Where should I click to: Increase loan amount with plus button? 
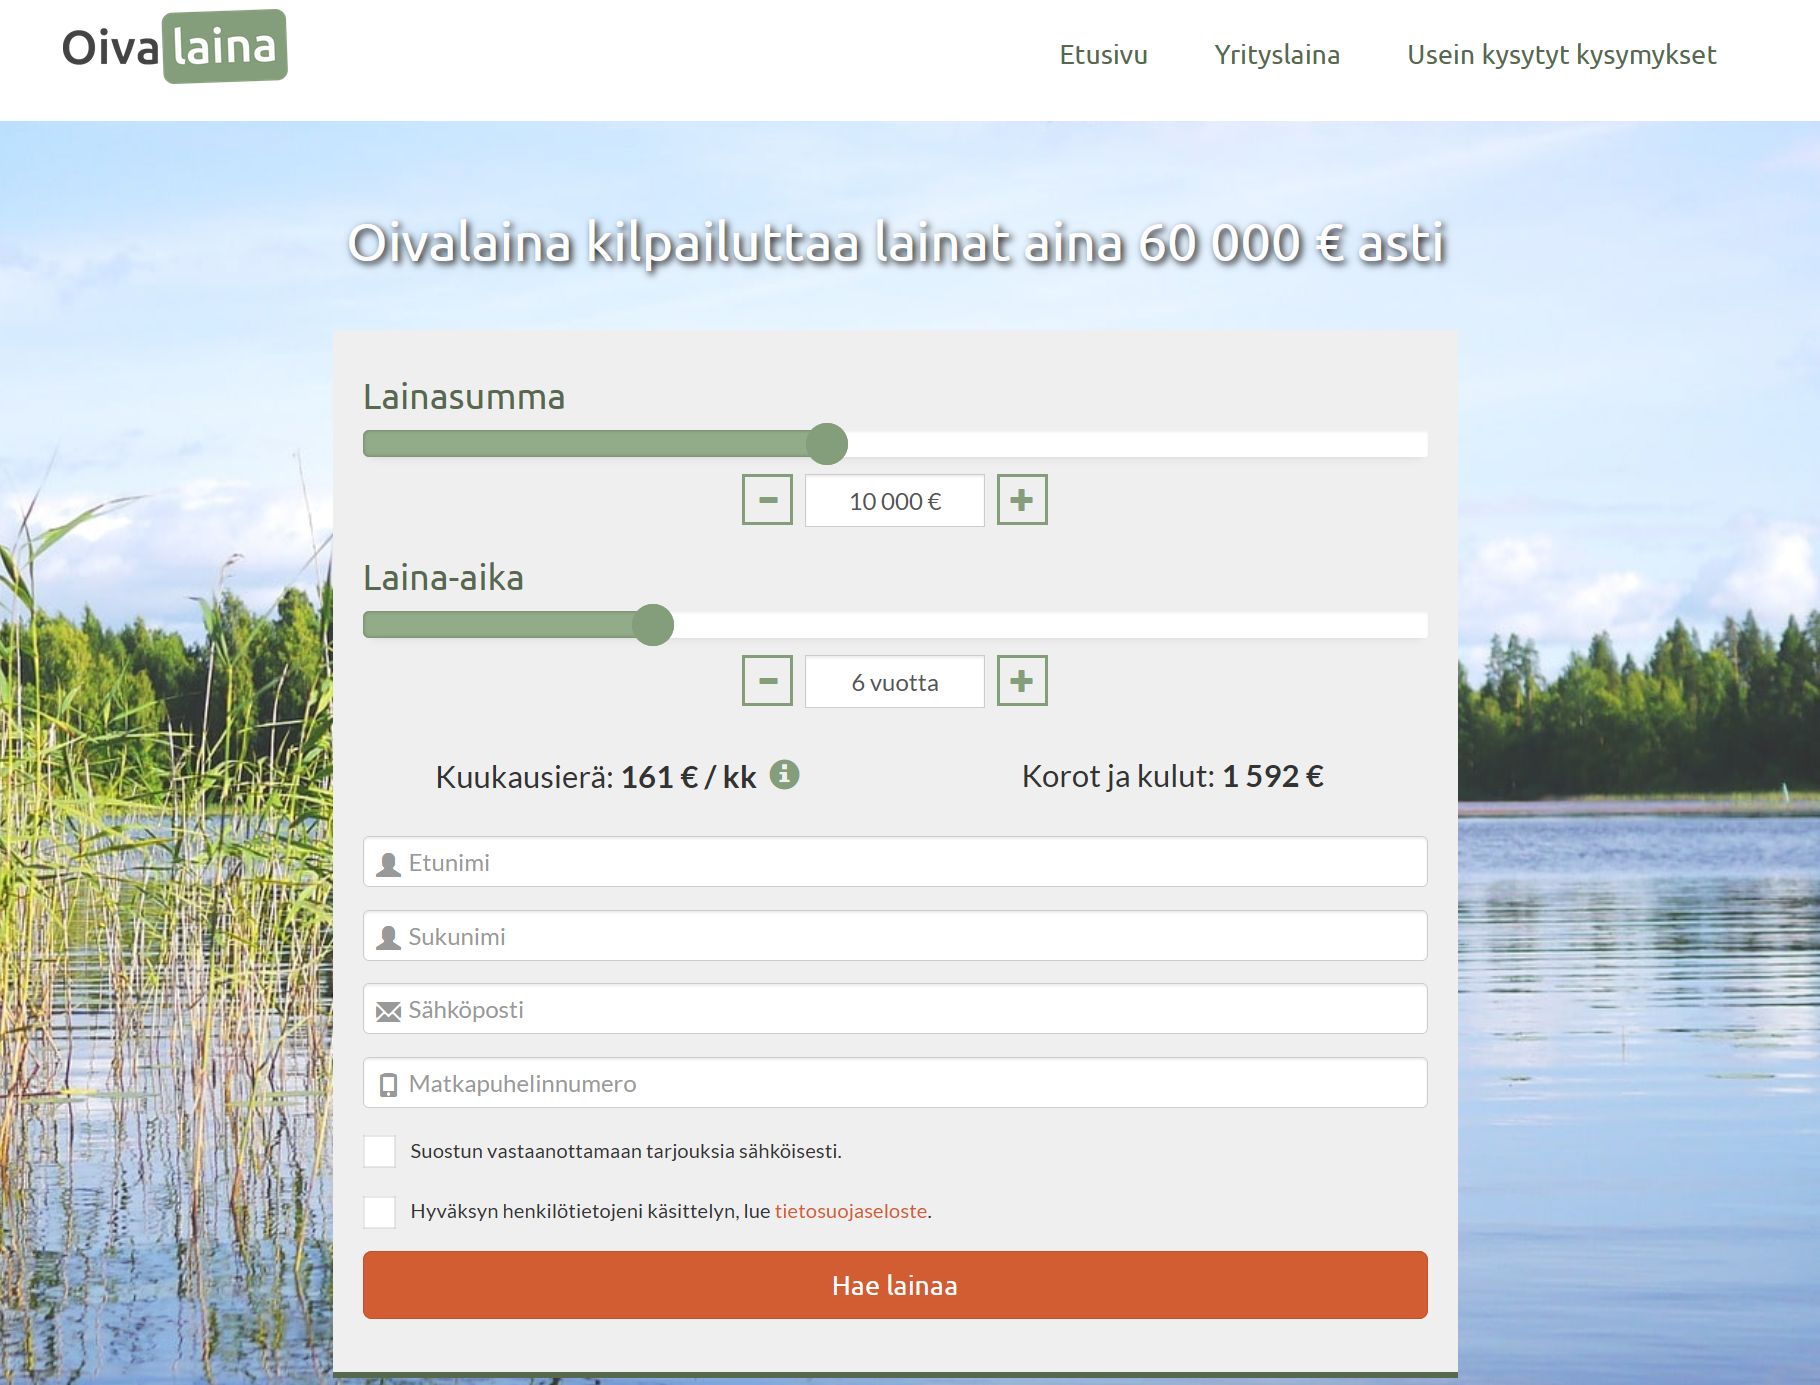(x=1022, y=500)
